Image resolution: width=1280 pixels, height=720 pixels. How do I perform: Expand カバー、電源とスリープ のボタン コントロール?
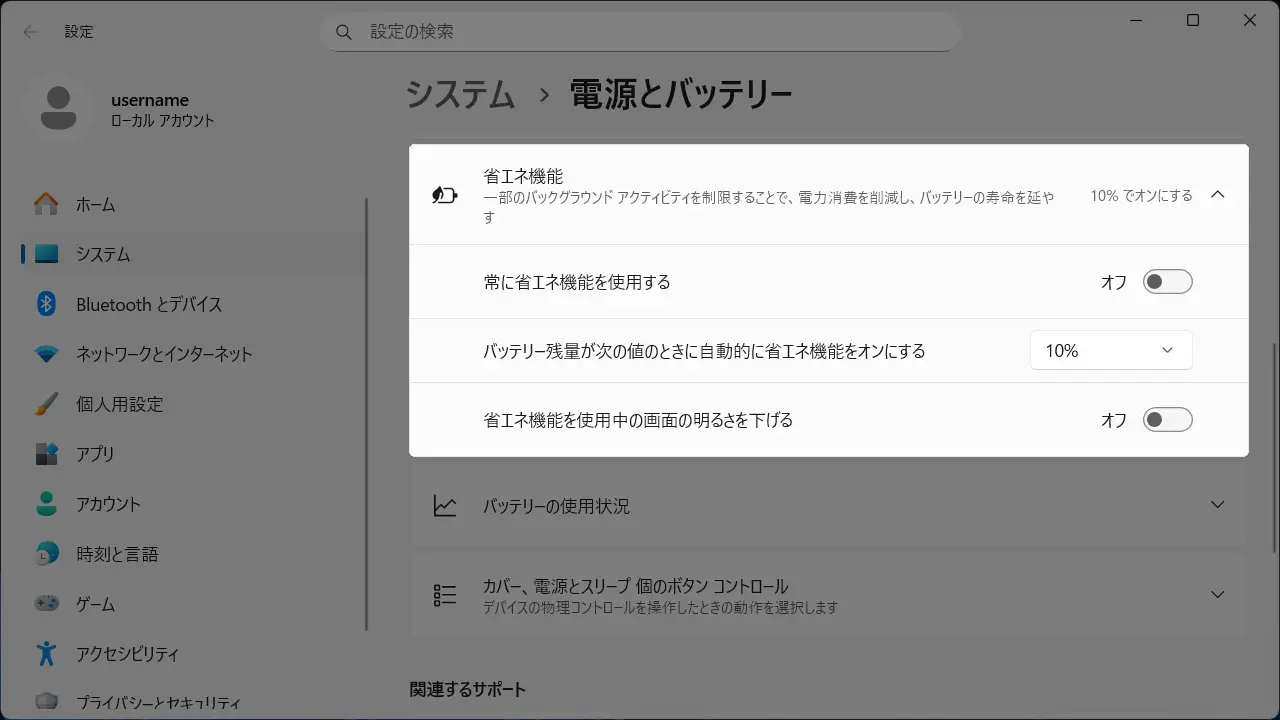point(1217,595)
